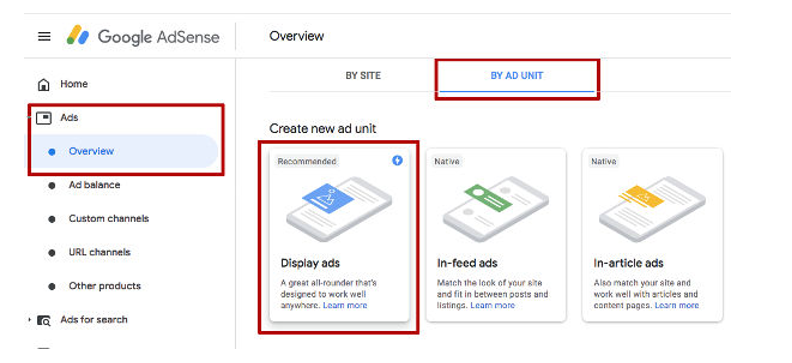Open Custom channels in the sidebar

[109, 219]
